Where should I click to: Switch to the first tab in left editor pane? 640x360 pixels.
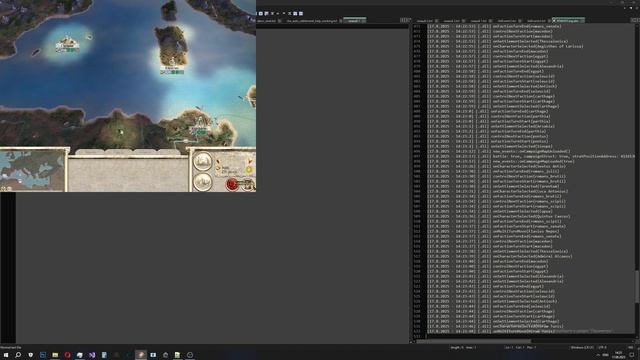[x=269, y=20]
